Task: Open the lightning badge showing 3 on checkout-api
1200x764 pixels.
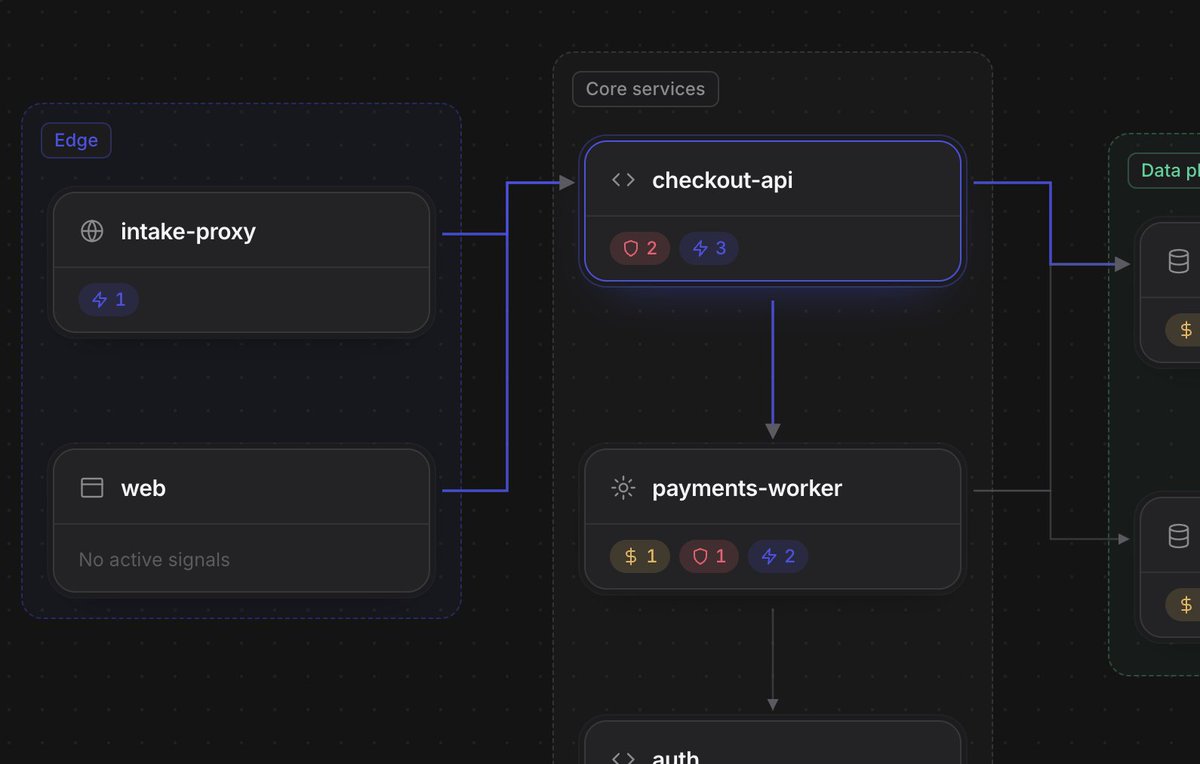Action: coord(709,248)
